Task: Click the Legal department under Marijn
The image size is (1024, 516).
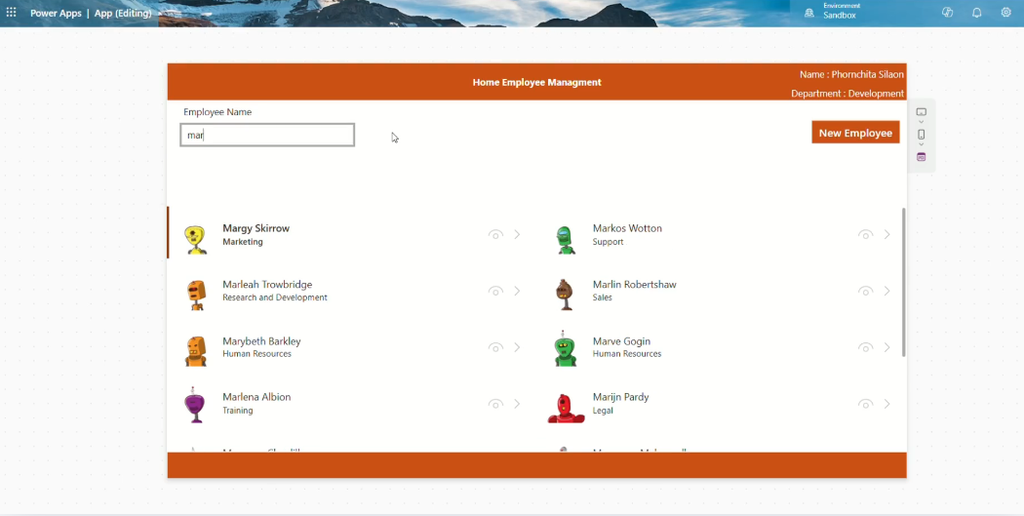Action: coord(603,410)
